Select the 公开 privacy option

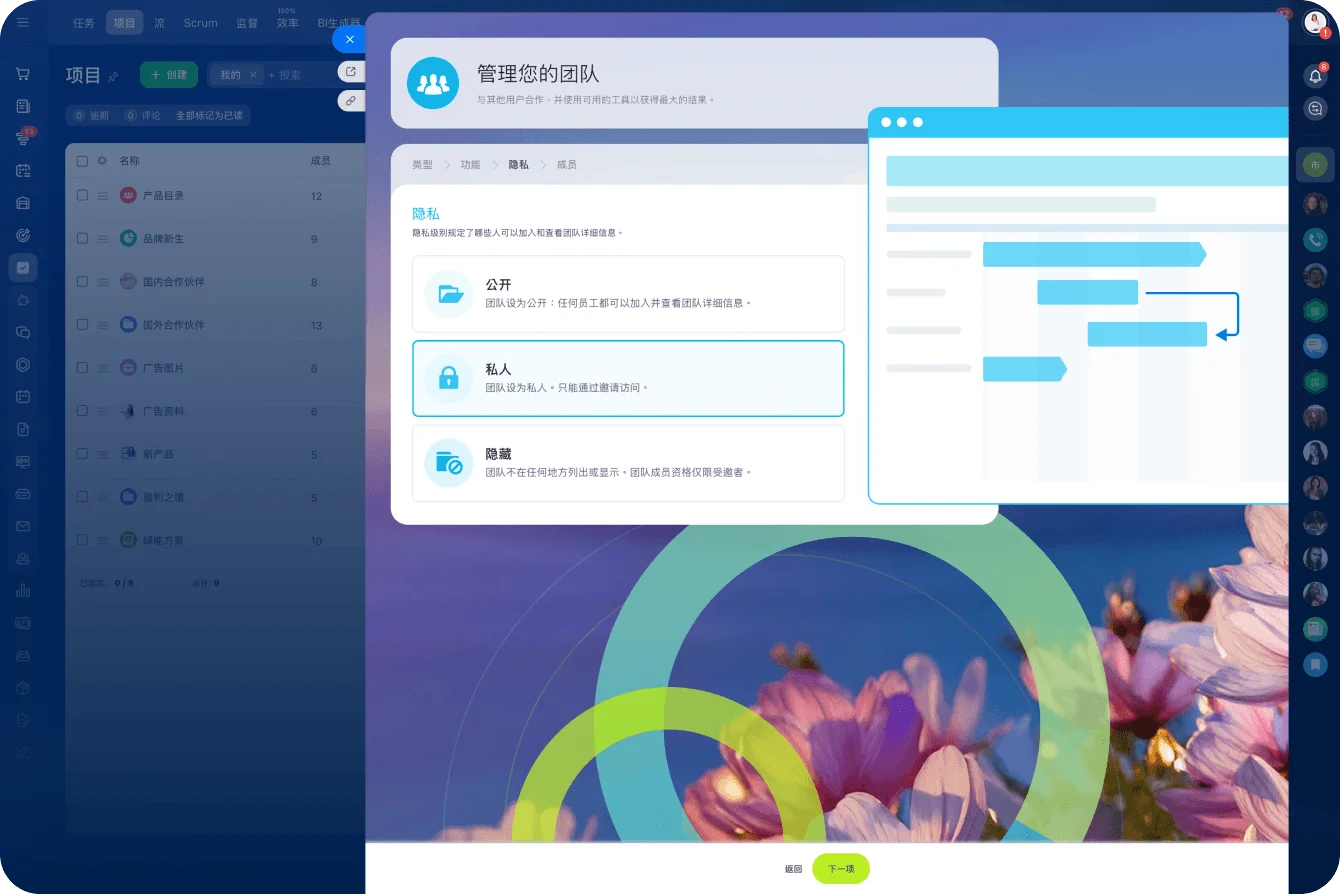[x=628, y=294]
